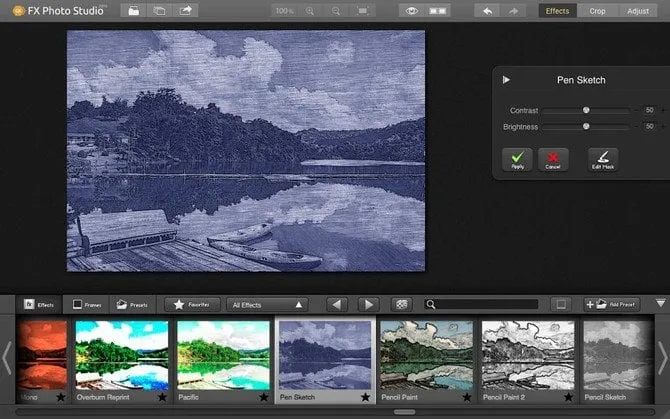Collapse the Pen Sketch panel triangle
Screen dimensions: 670x419
[x=506, y=80]
